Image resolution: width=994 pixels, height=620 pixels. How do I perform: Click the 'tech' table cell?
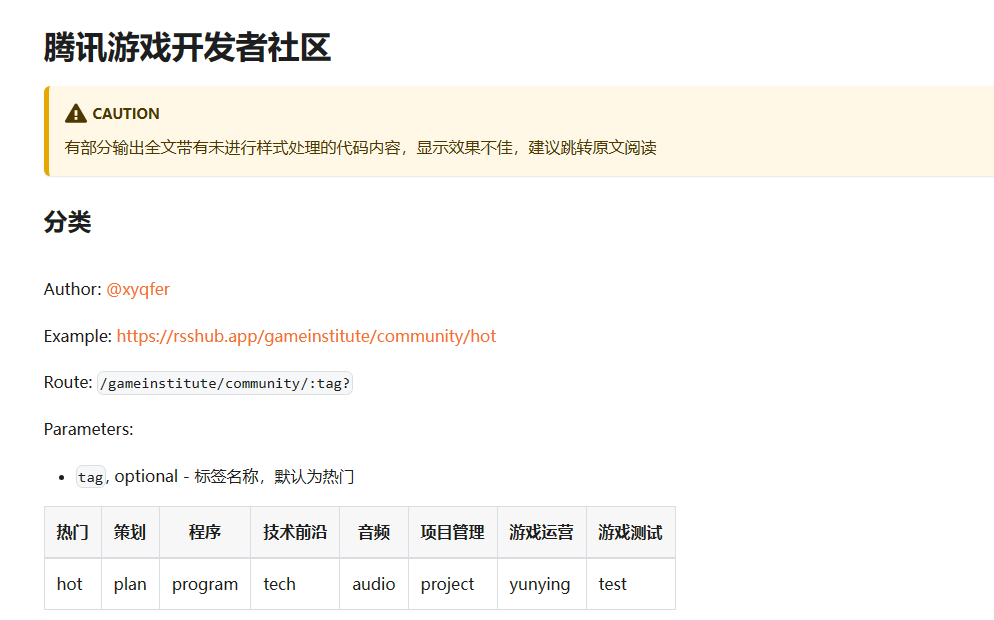pos(295,584)
